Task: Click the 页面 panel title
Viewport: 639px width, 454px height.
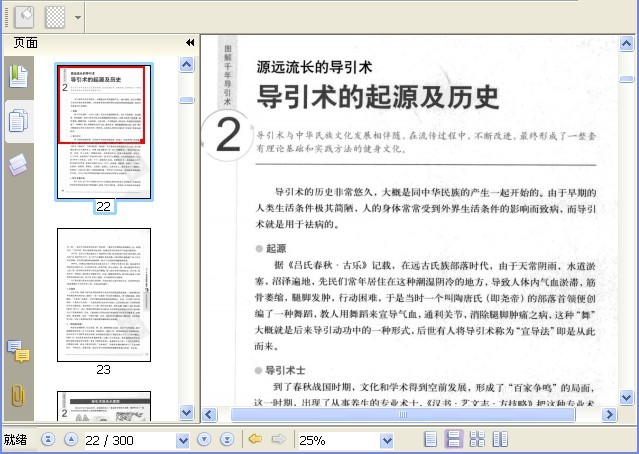Action: 26,43
